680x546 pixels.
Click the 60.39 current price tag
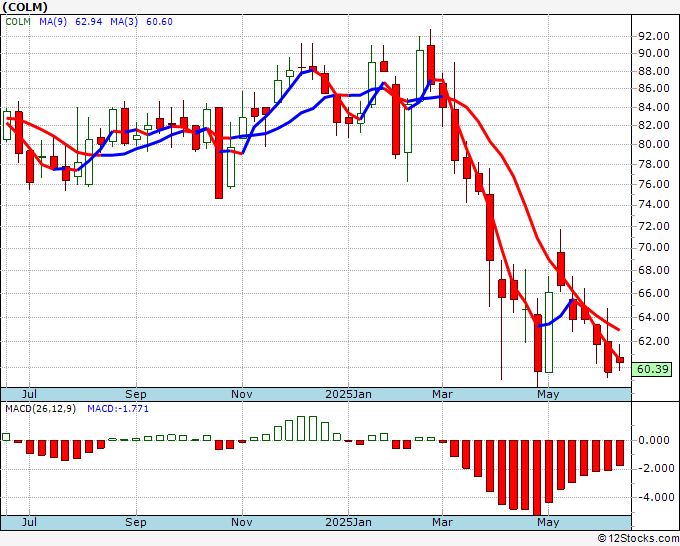click(x=653, y=369)
